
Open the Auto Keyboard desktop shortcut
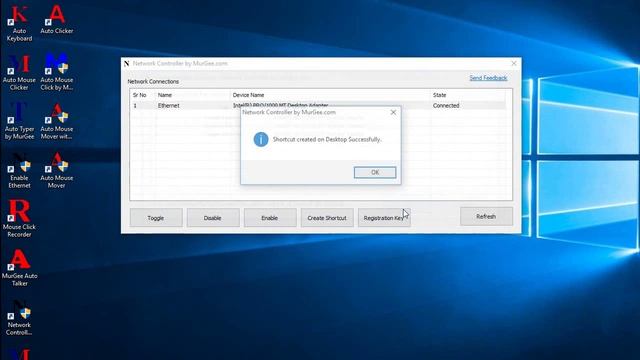pos(19,24)
